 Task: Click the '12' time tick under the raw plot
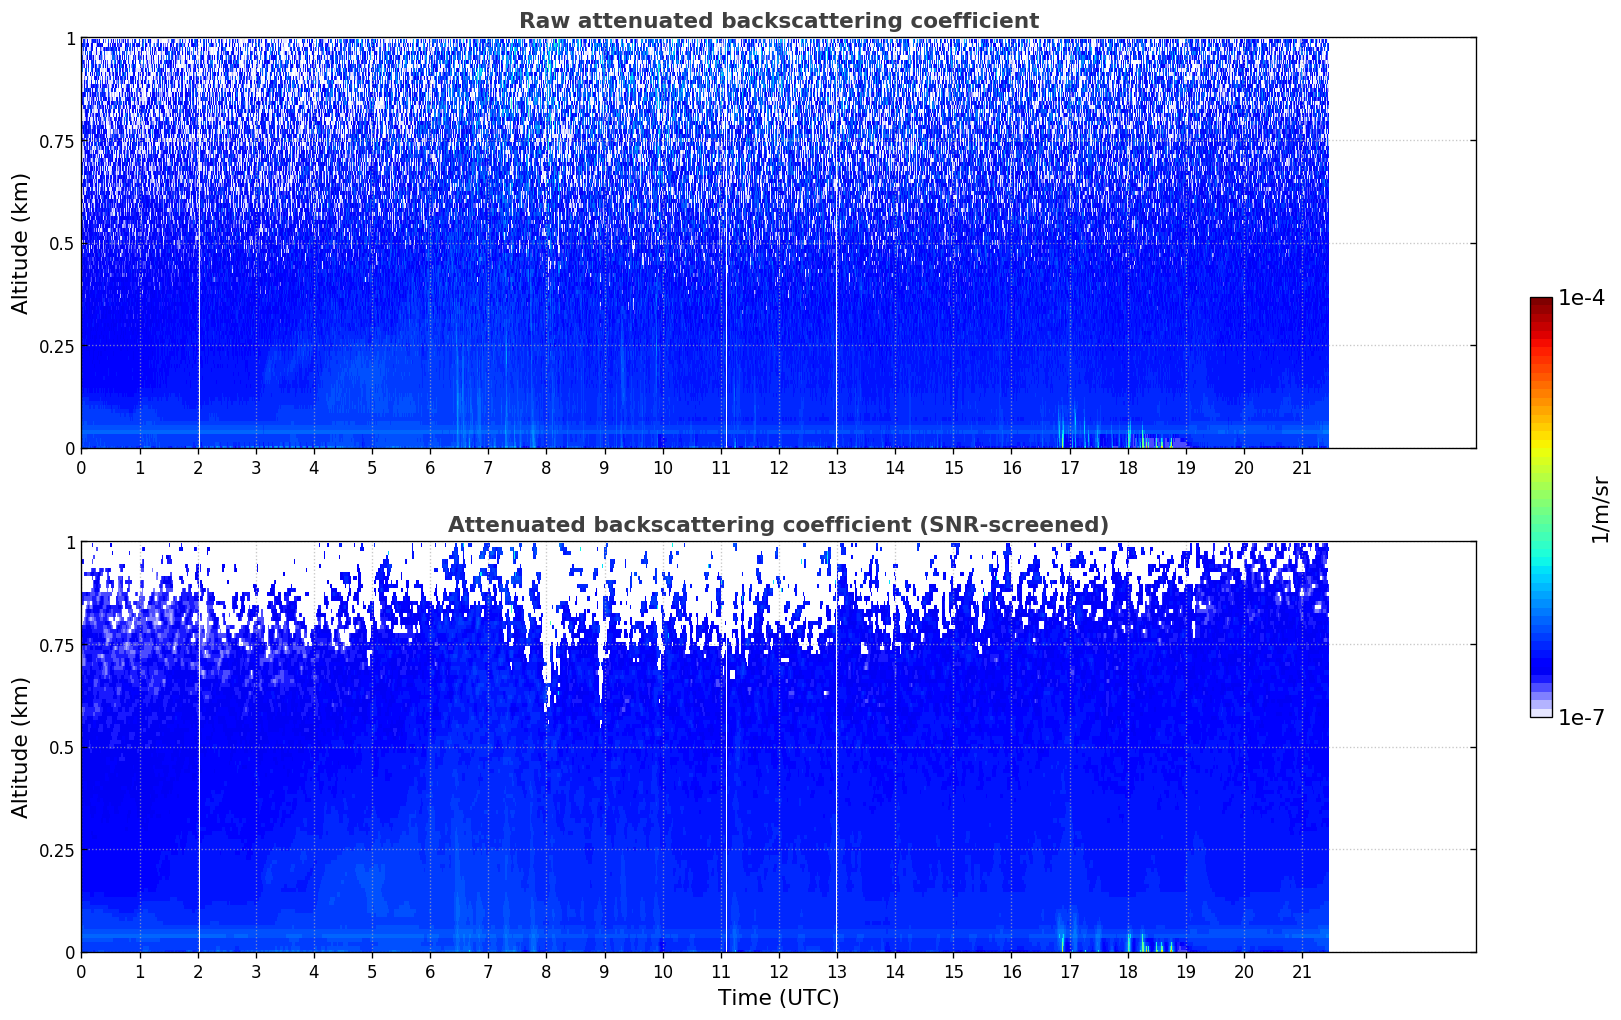click(x=779, y=467)
